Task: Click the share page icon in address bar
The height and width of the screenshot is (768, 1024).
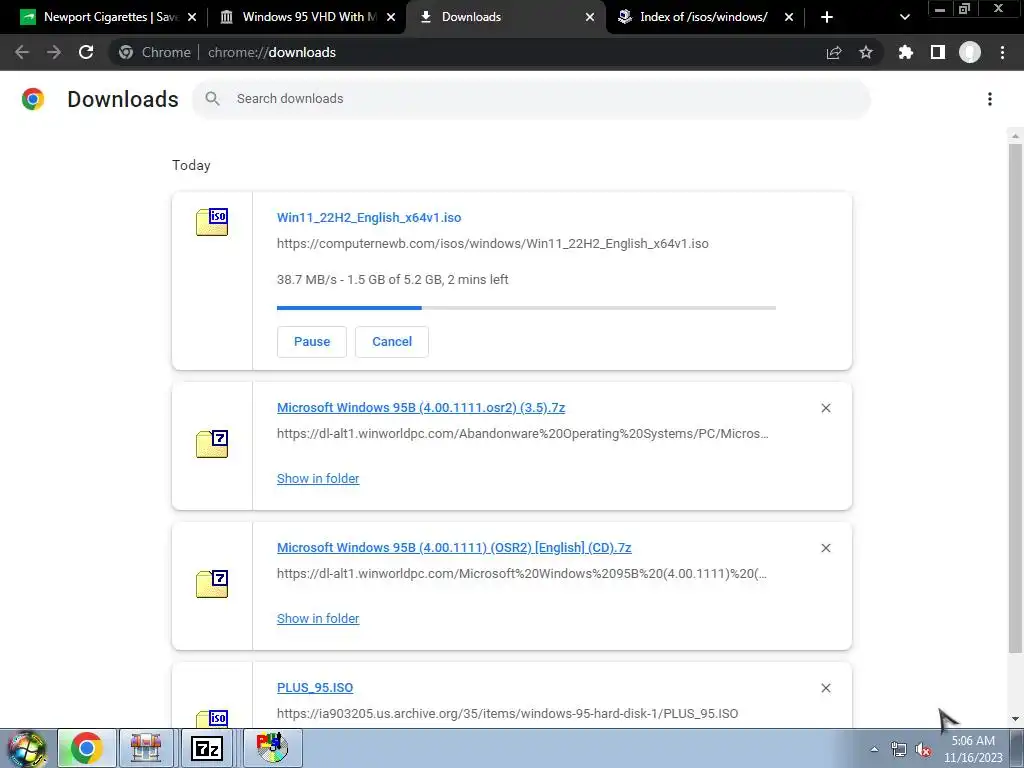Action: (x=834, y=52)
